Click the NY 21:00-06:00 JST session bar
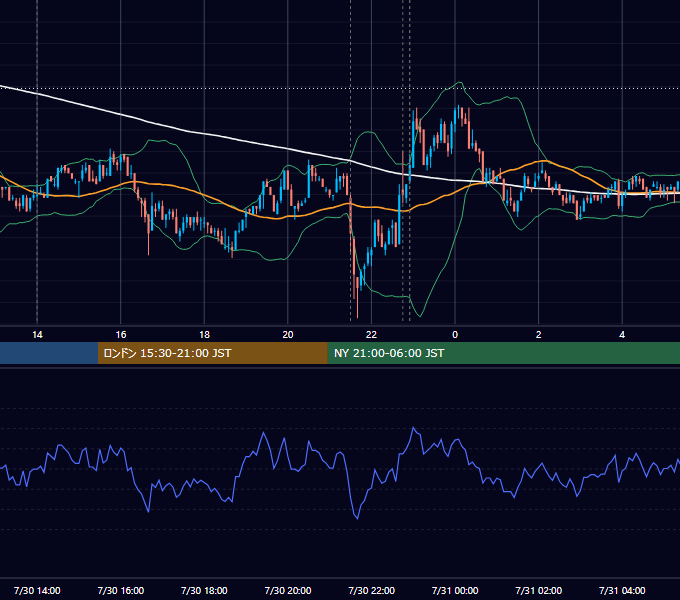Image resolution: width=680 pixels, height=600 pixels. tap(503, 353)
